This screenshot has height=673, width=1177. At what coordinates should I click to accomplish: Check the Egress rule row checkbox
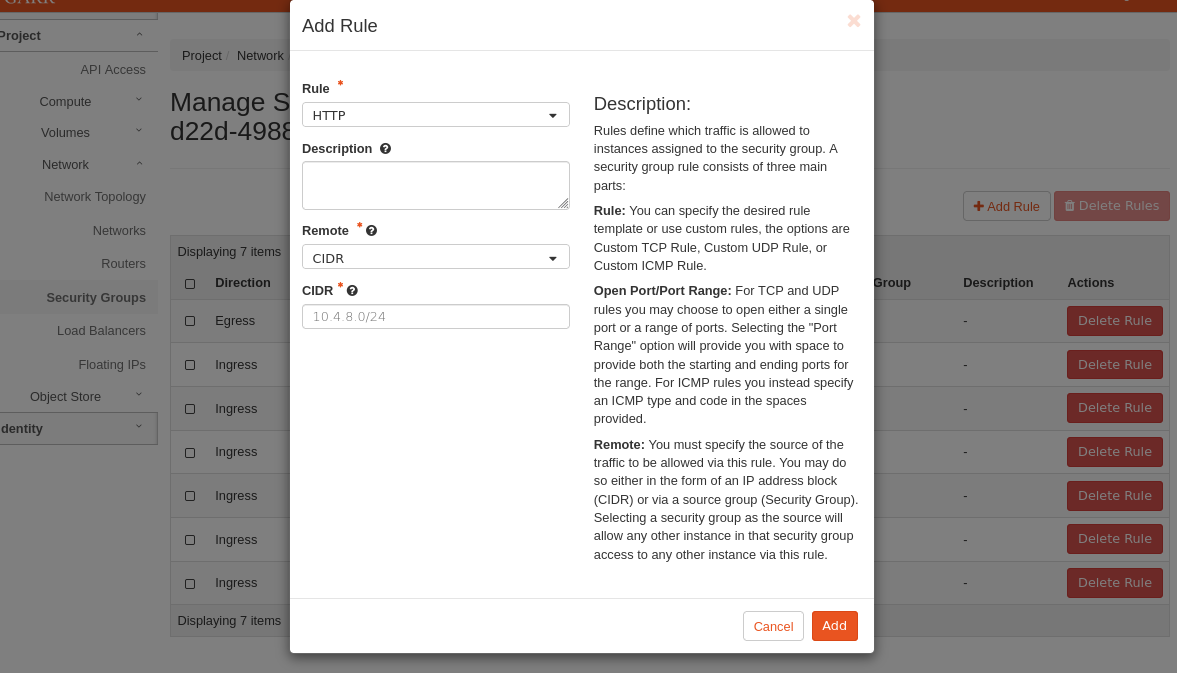click(x=190, y=322)
